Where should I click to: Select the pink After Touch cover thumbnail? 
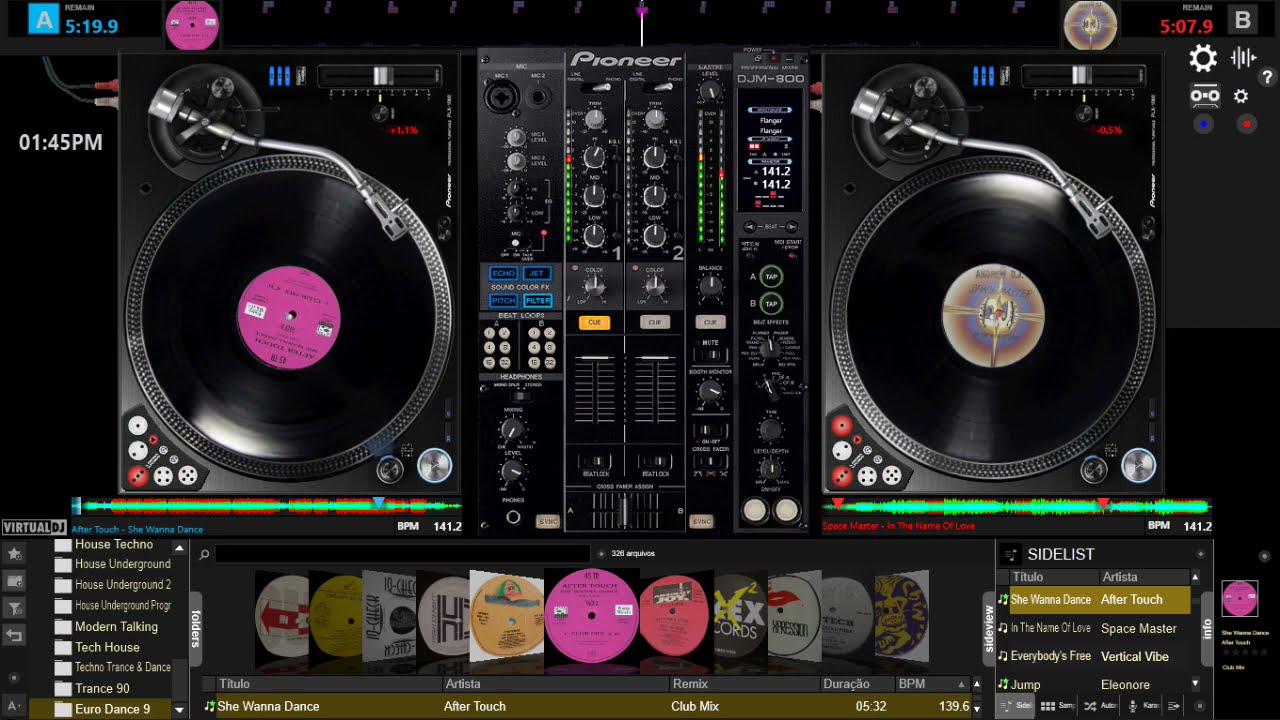click(592, 615)
